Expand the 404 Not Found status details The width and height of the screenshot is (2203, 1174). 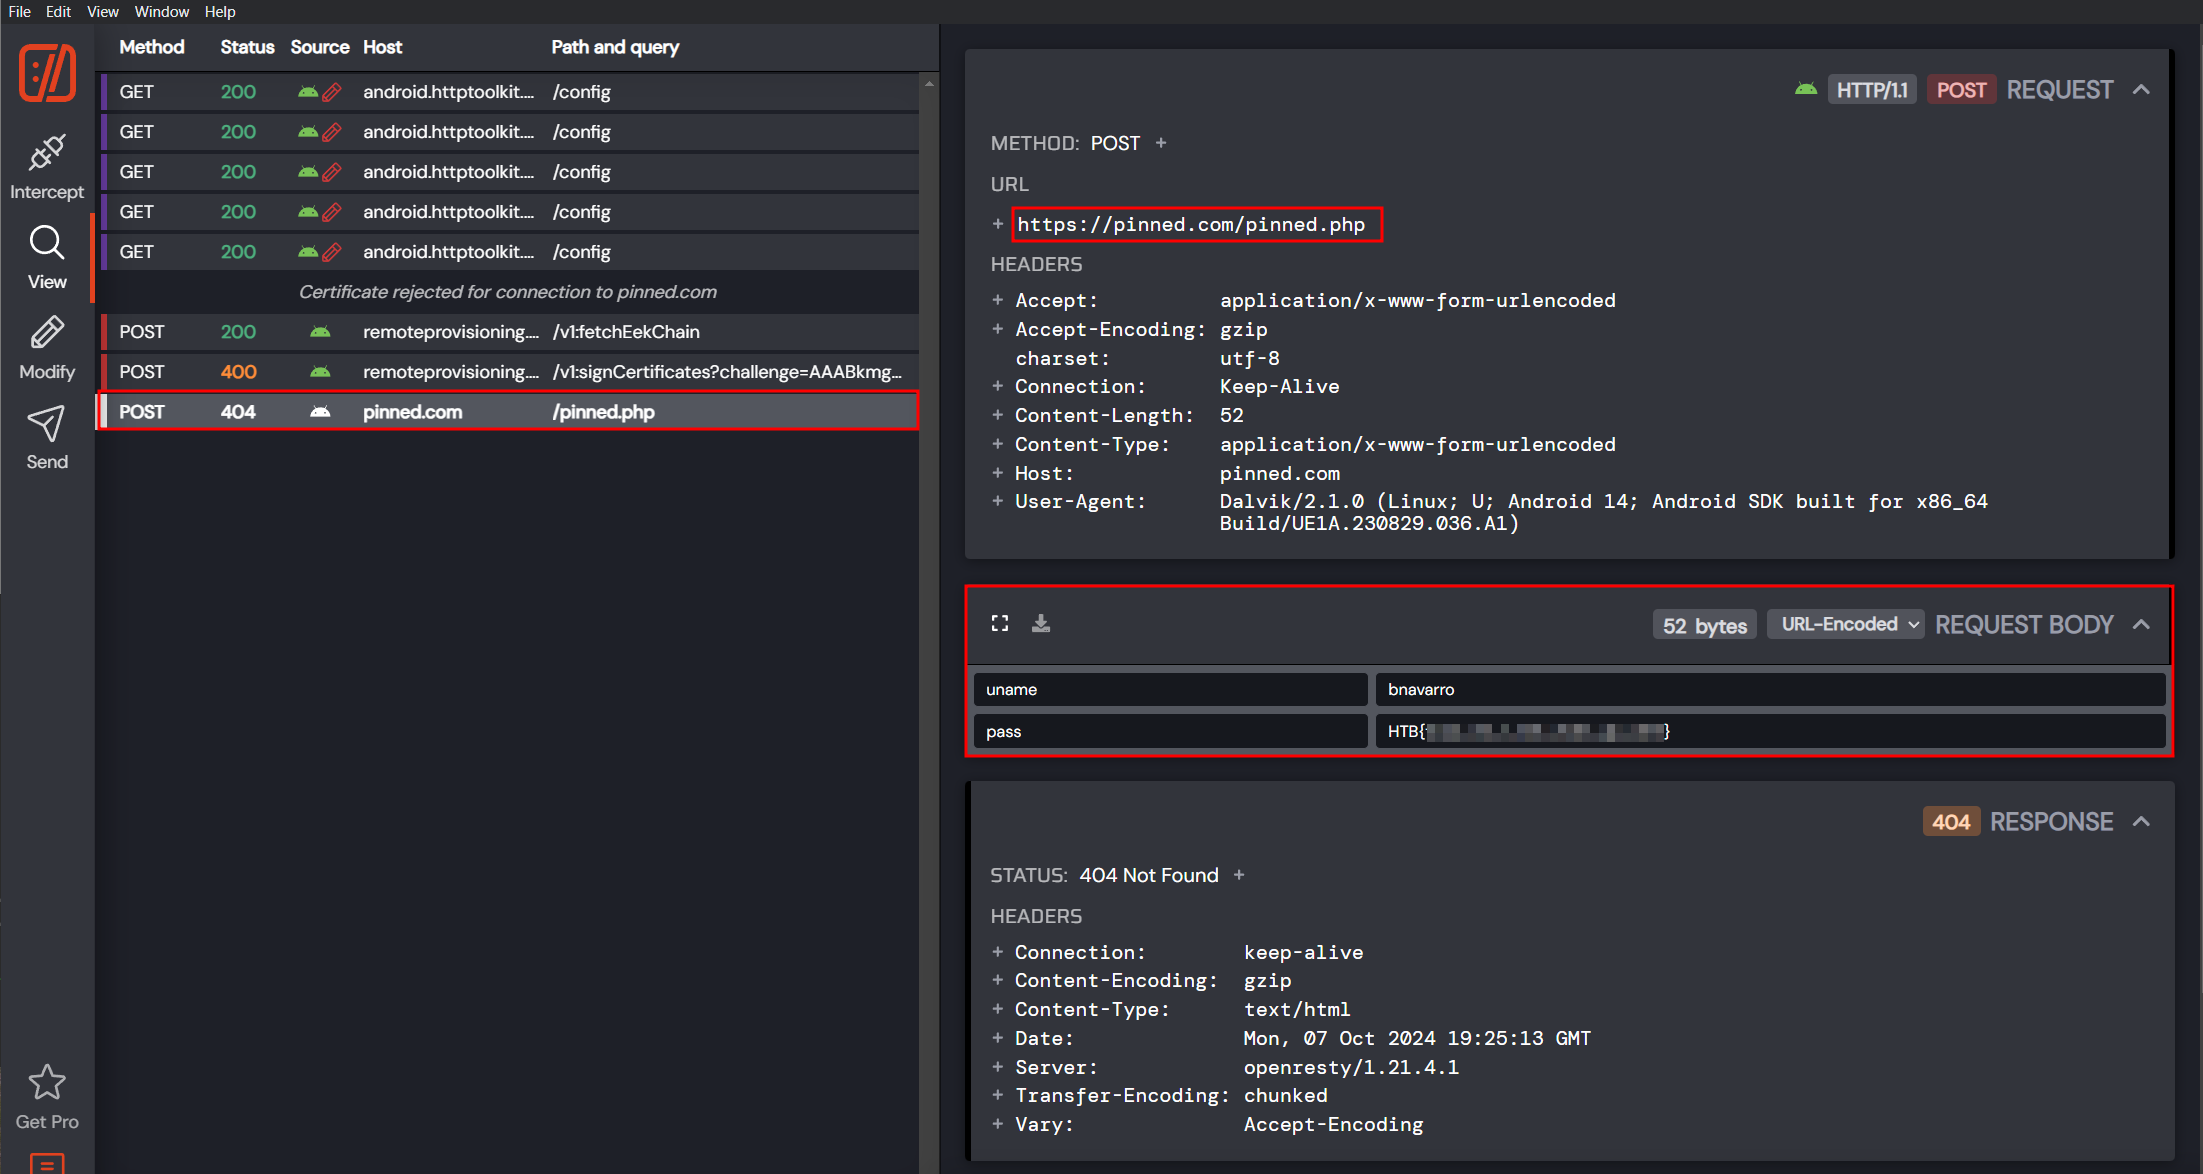tap(1239, 875)
